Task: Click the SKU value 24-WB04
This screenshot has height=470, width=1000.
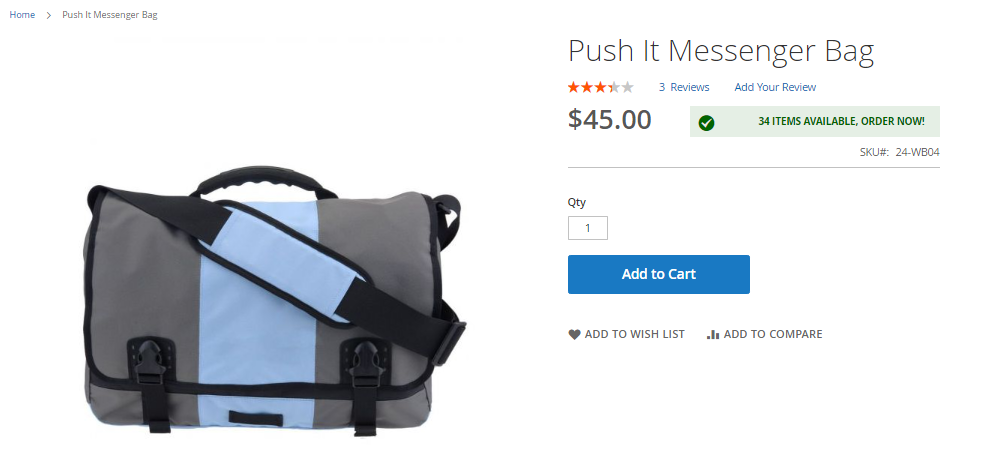Action: point(917,152)
